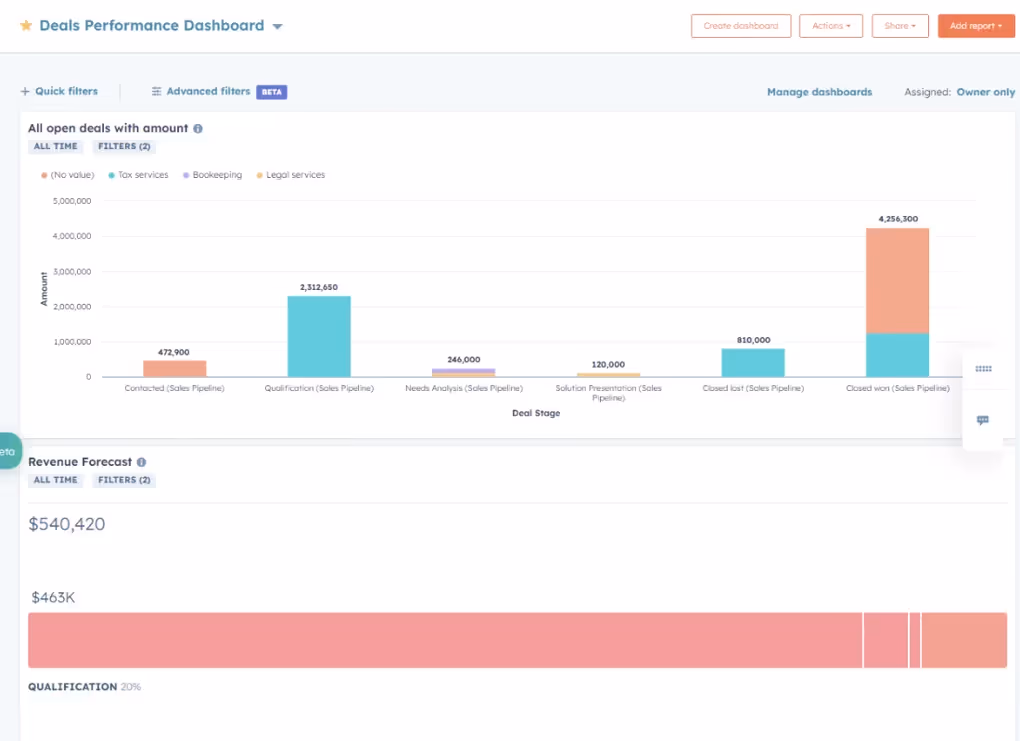Viewport: 1020px width, 741px height.
Task: Click the Create dashboard button
Action: pyautogui.click(x=740, y=26)
